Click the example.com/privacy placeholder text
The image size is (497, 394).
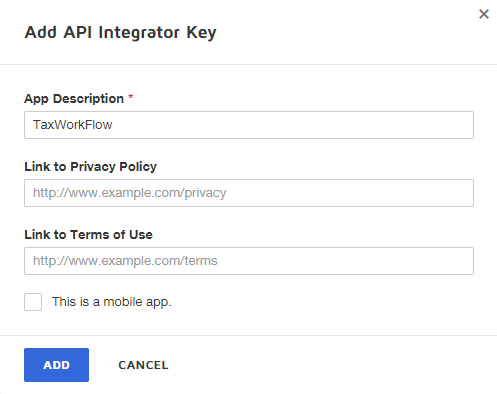[x=129, y=193]
